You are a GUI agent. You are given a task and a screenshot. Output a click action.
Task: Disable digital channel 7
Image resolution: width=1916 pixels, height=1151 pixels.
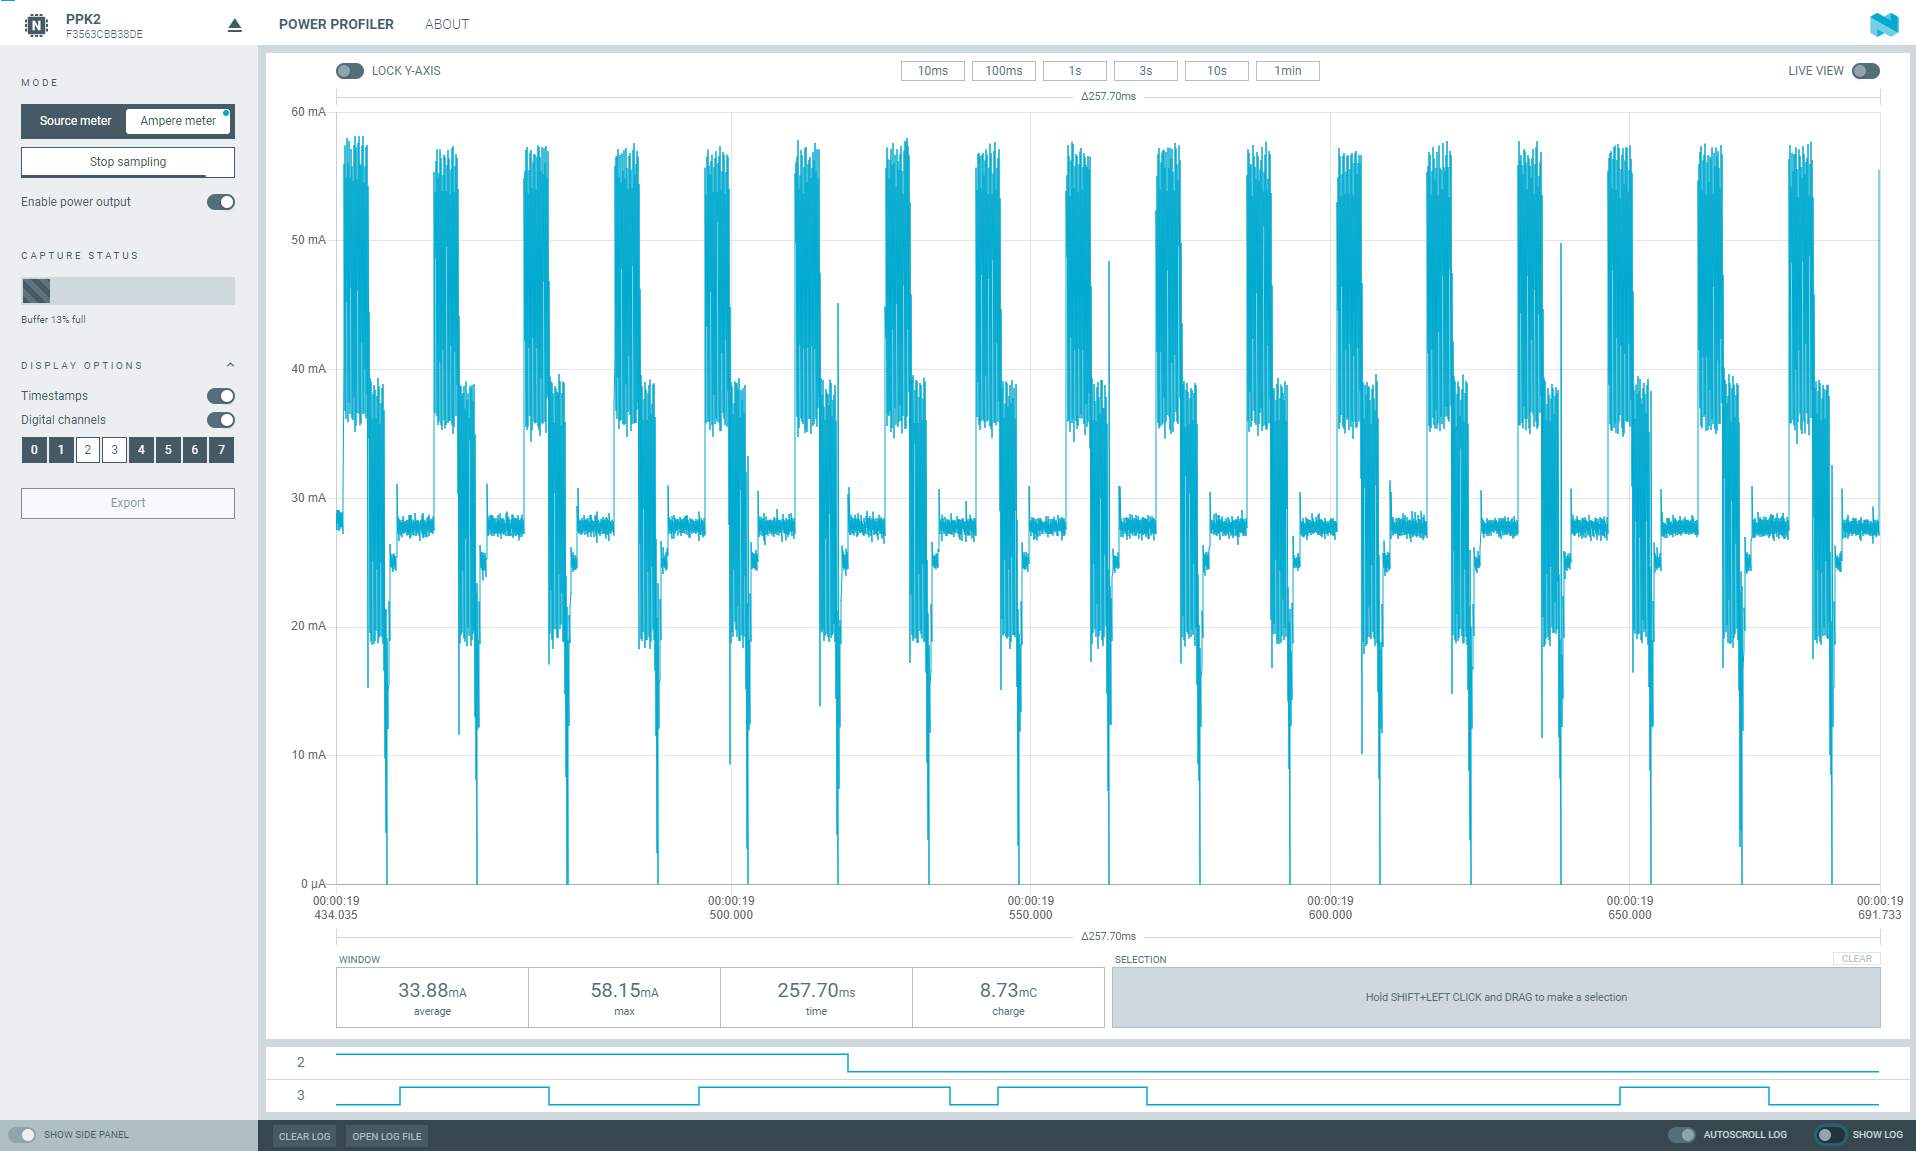[x=221, y=450]
